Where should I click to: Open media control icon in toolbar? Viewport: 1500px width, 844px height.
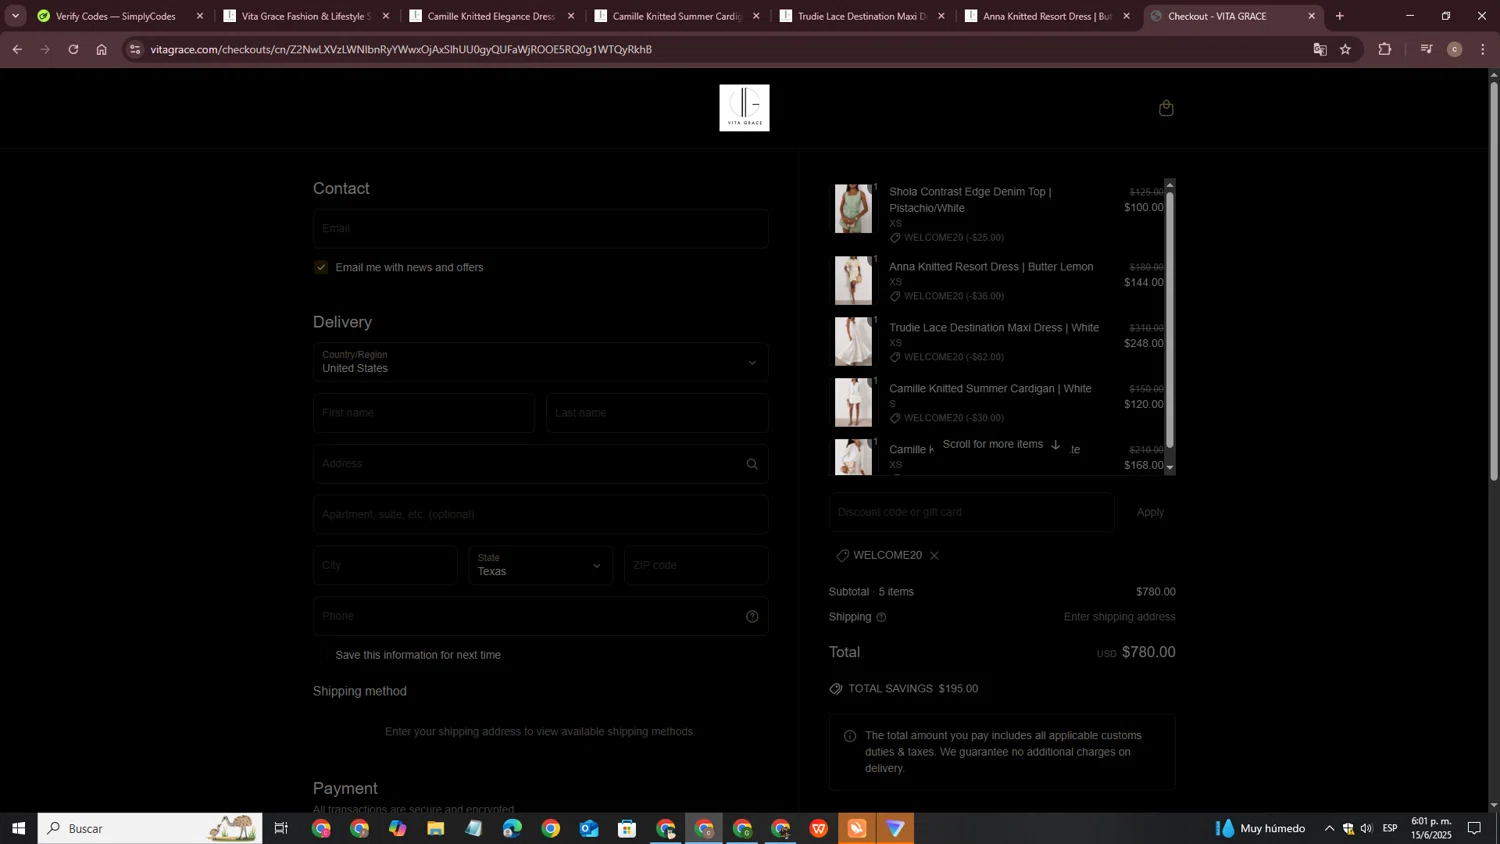click(1427, 49)
